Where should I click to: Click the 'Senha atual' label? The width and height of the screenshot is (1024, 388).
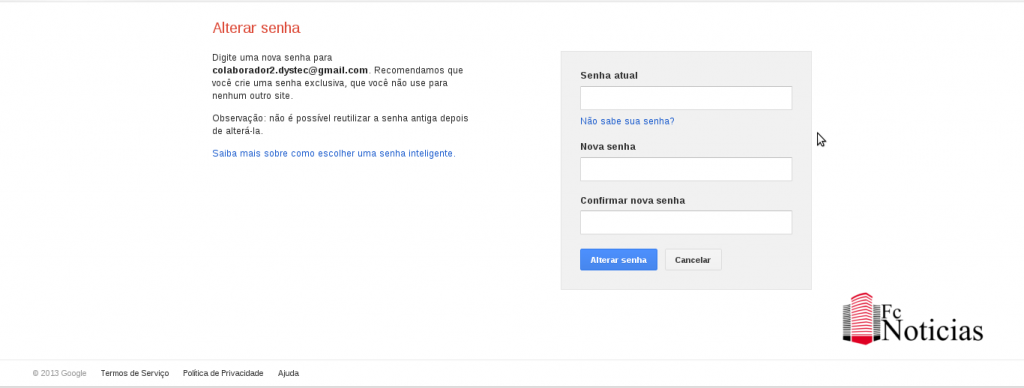(x=609, y=75)
